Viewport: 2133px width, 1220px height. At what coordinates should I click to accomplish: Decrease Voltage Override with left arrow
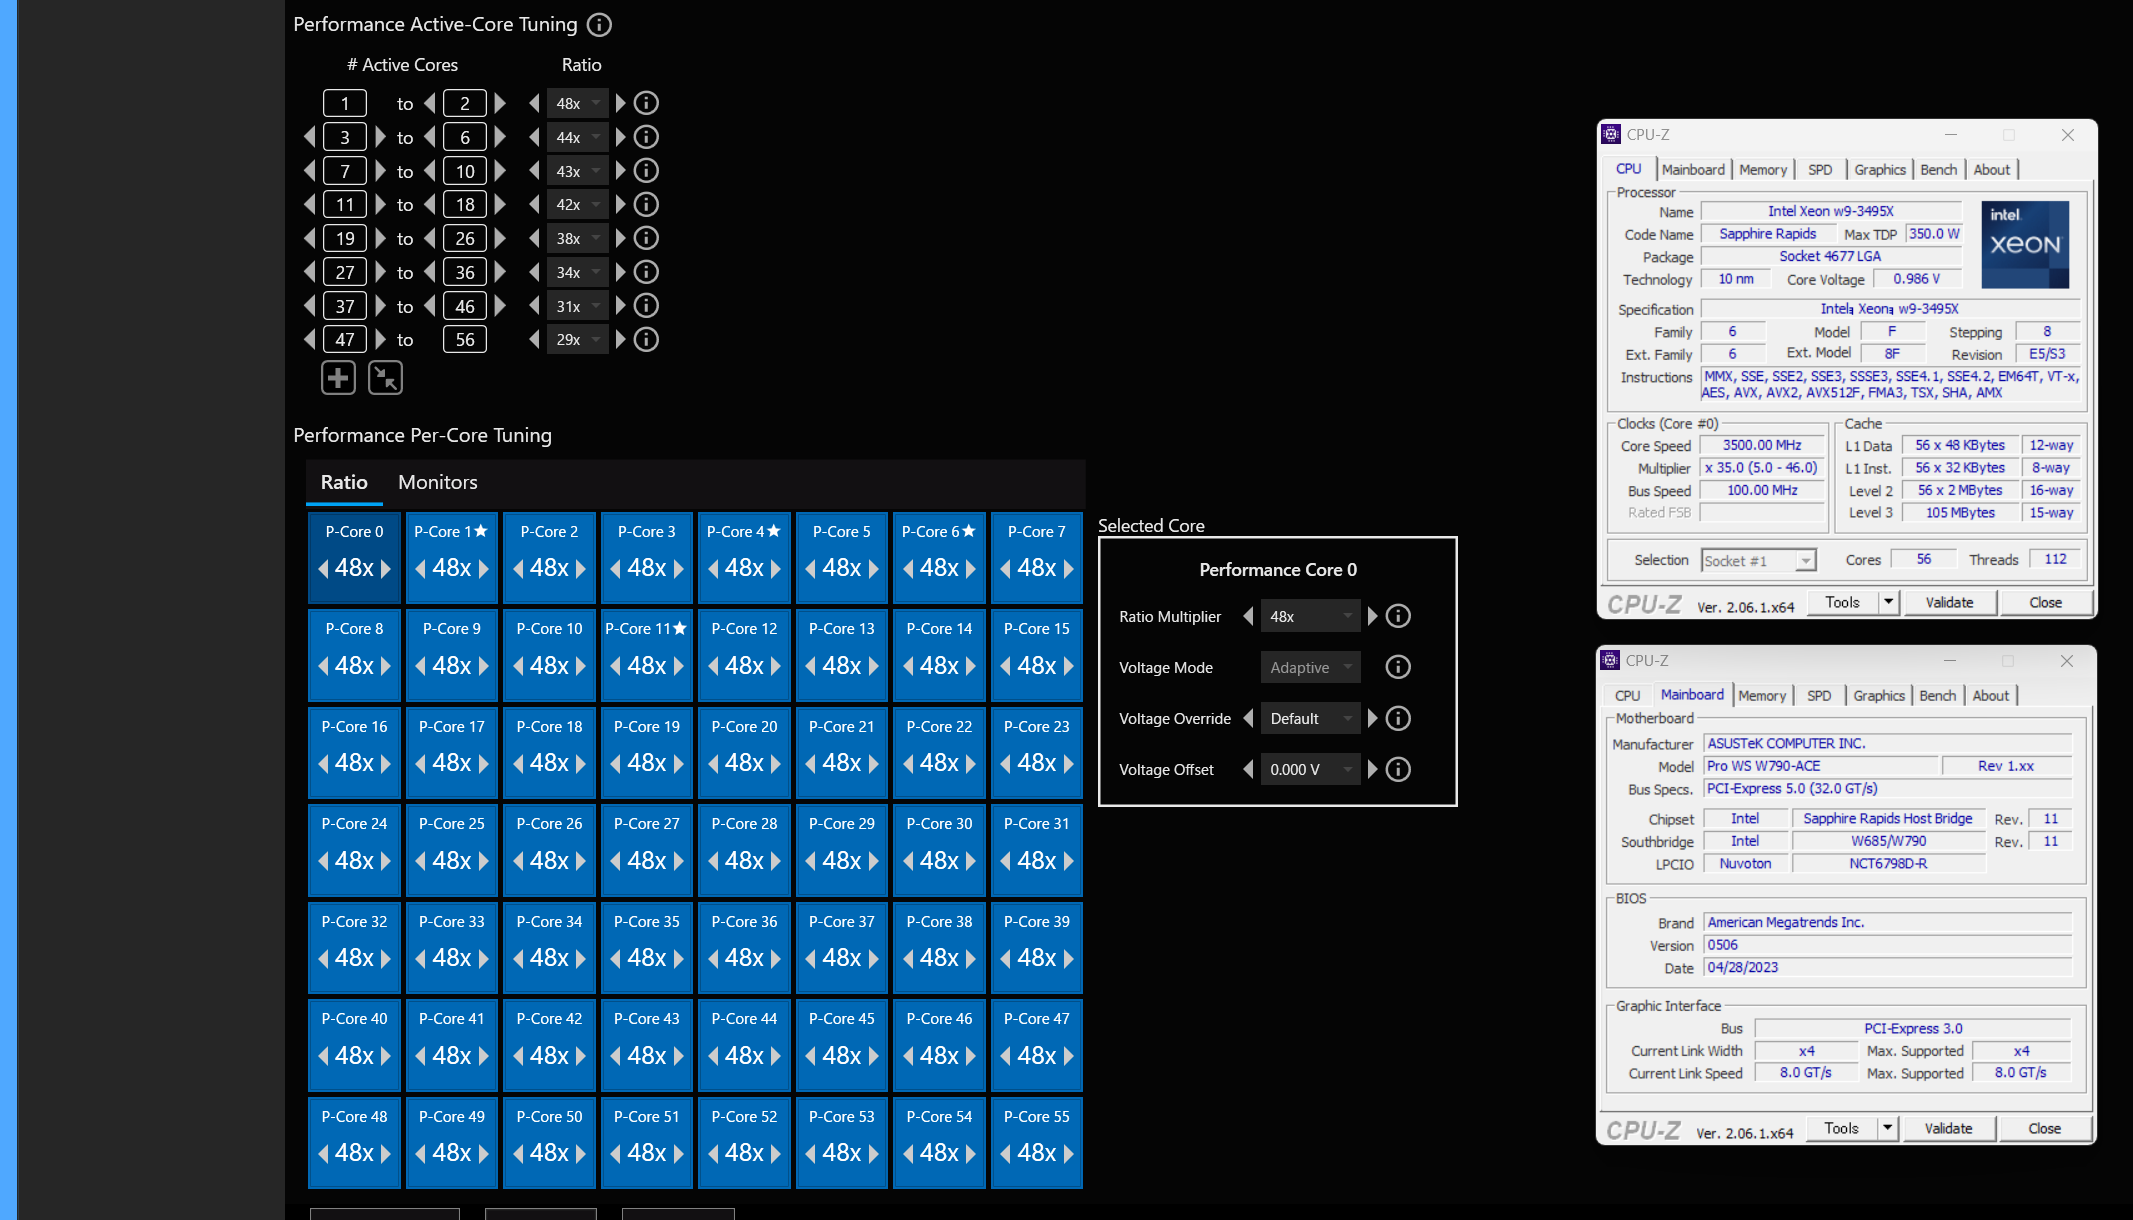point(1248,718)
